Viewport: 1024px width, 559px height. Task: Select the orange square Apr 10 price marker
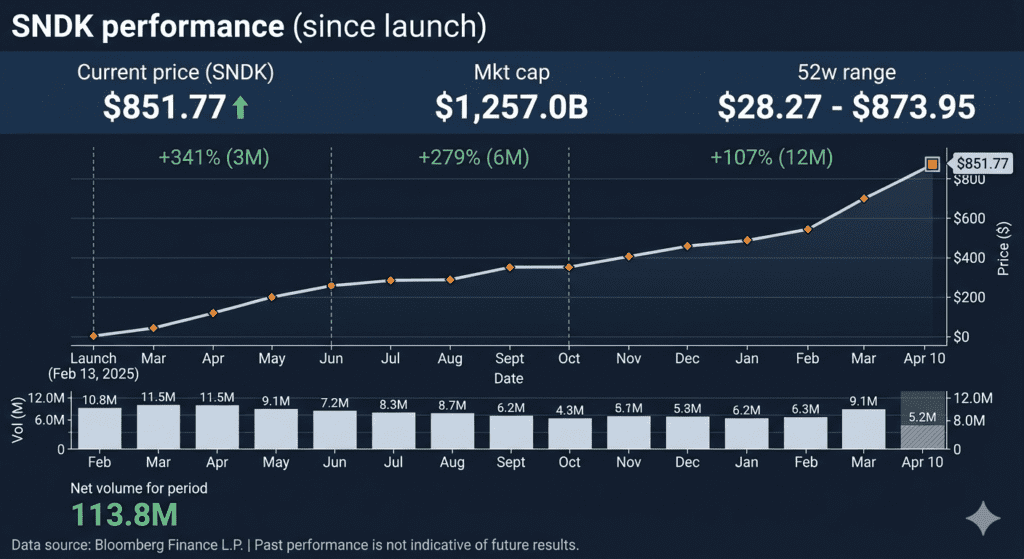(932, 164)
